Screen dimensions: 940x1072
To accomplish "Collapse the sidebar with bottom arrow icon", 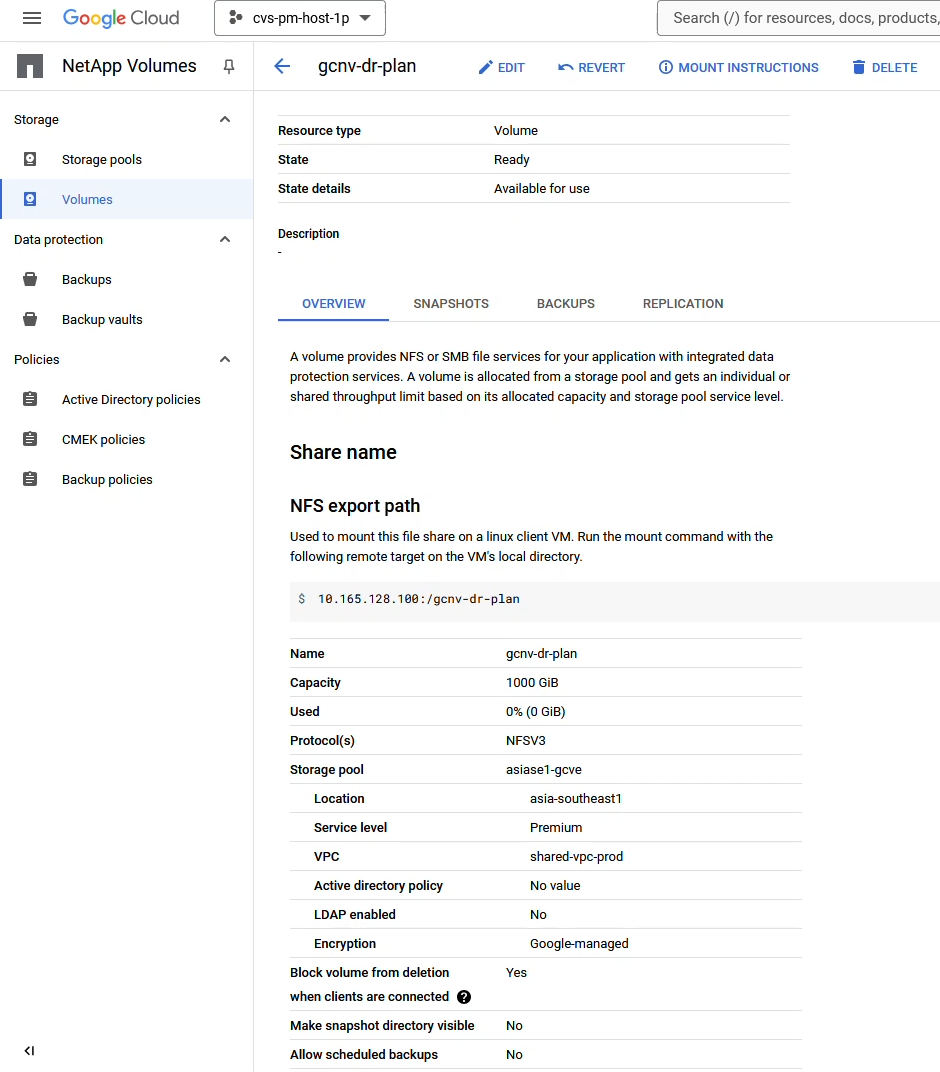I will click(x=29, y=1051).
